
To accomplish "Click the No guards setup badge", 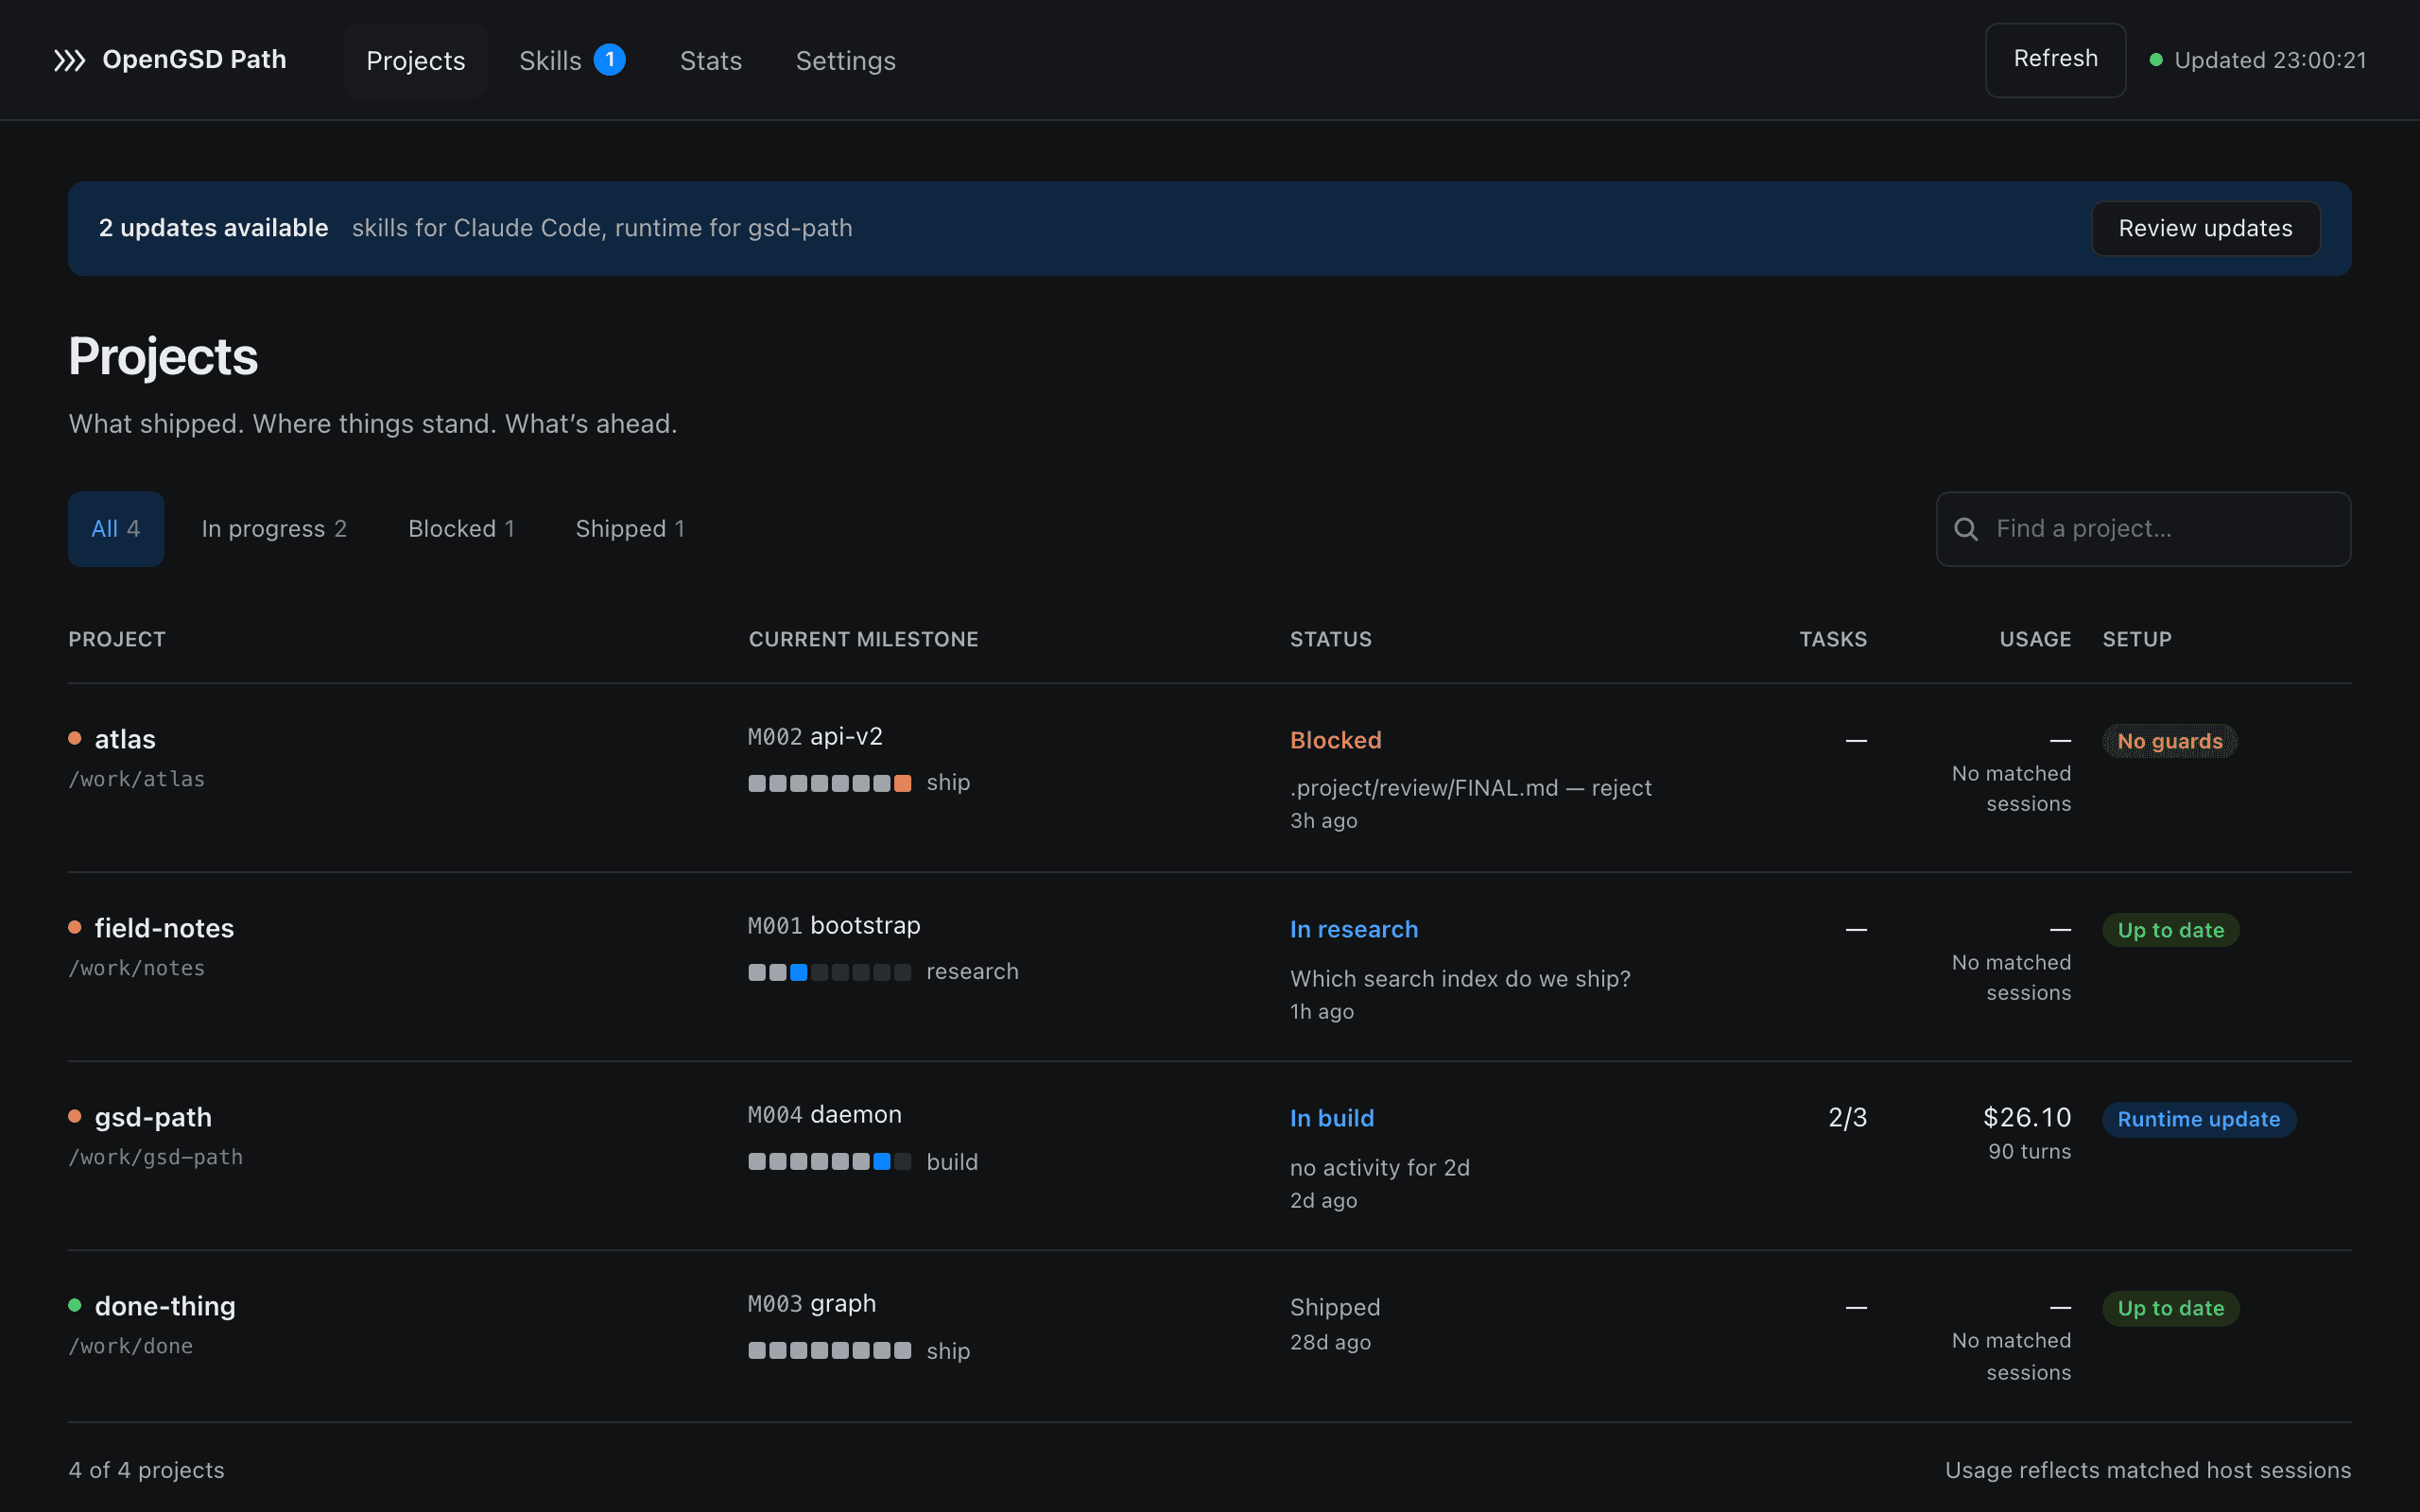I will click(2169, 741).
